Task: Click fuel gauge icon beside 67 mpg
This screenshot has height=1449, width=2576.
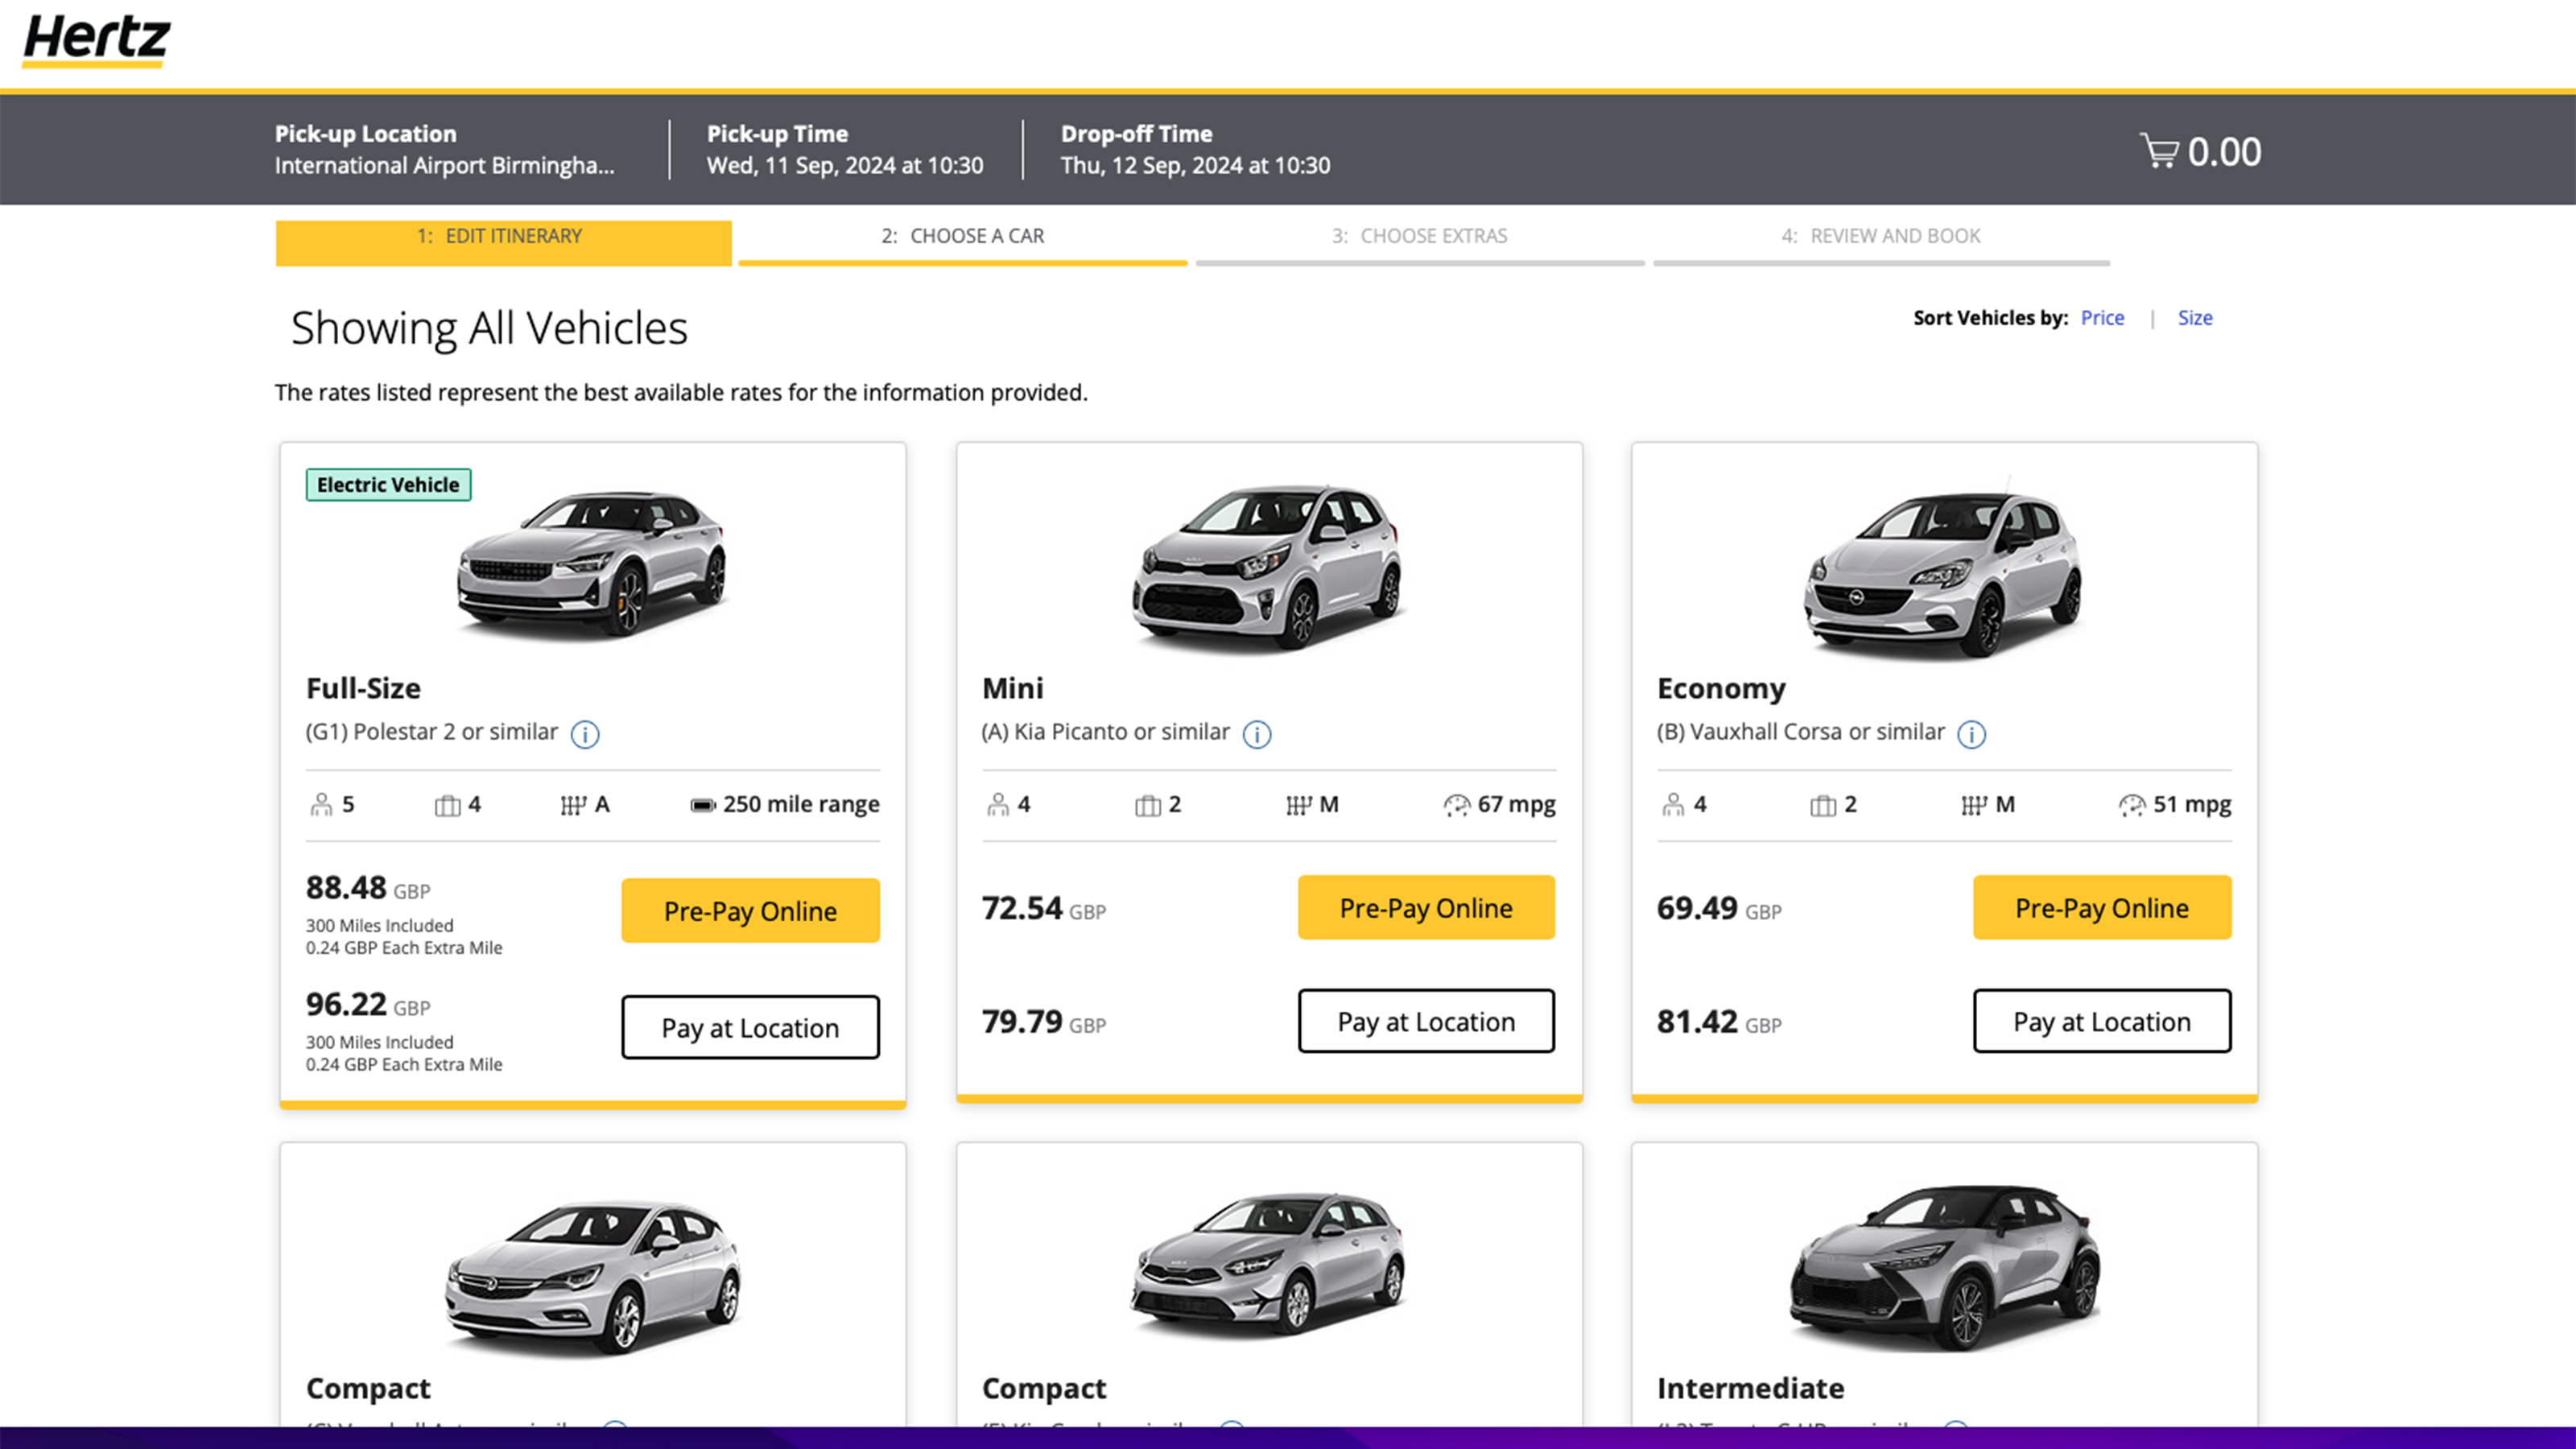Action: click(1457, 805)
